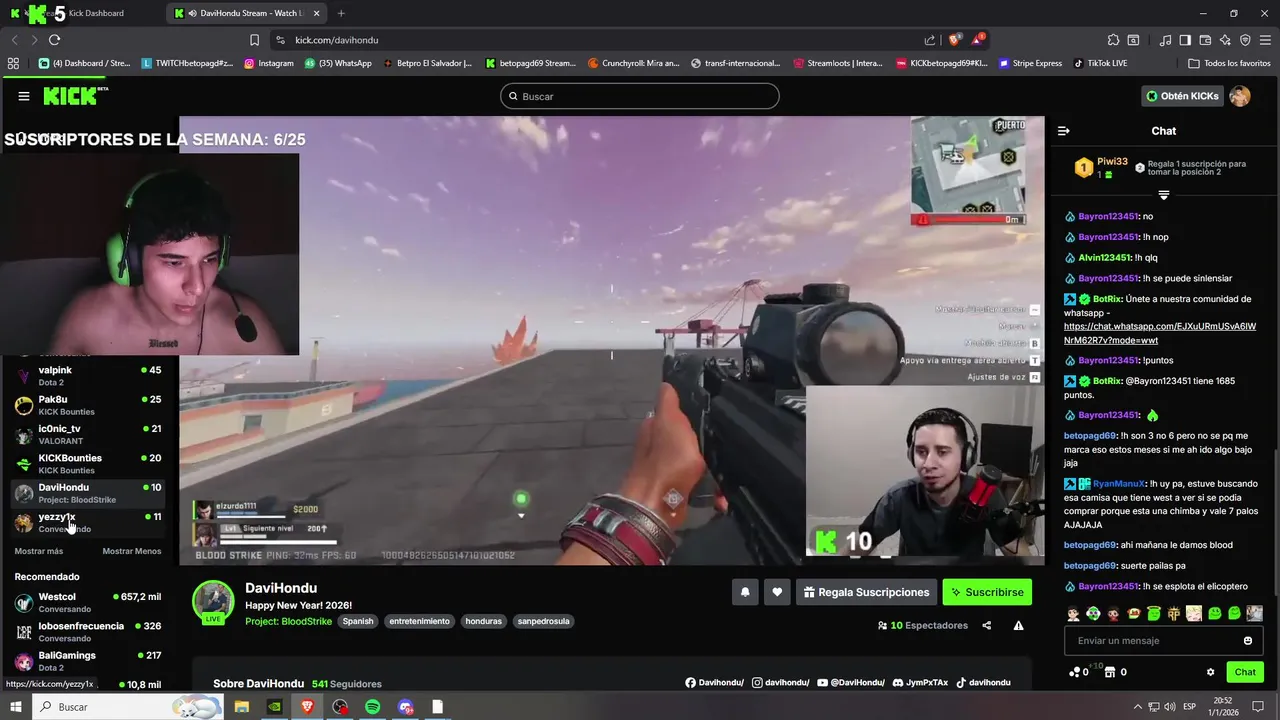Image resolution: width=1280 pixels, height=720 pixels.
Task: Open recommended BaliGamings channel
Action: [88, 661]
